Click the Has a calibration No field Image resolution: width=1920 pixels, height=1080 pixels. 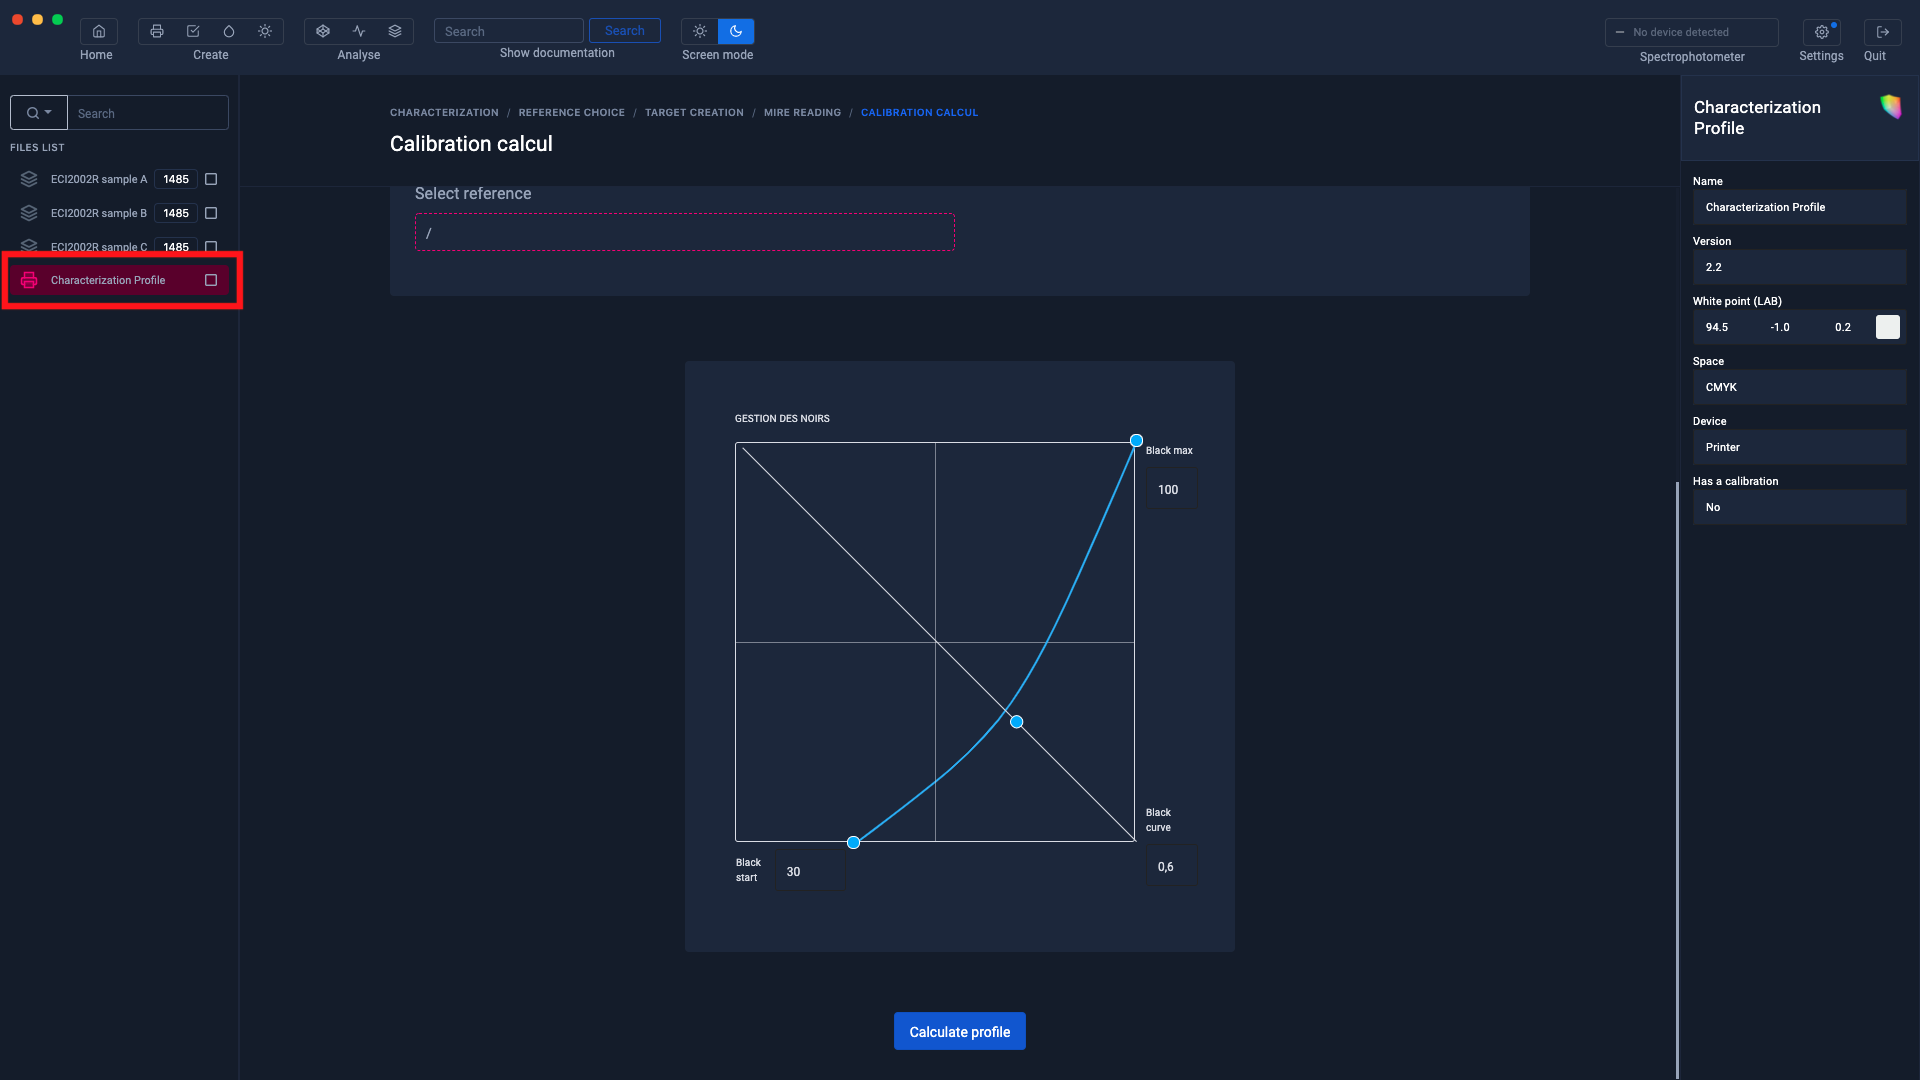pyautogui.click(x=1798, y=507)
